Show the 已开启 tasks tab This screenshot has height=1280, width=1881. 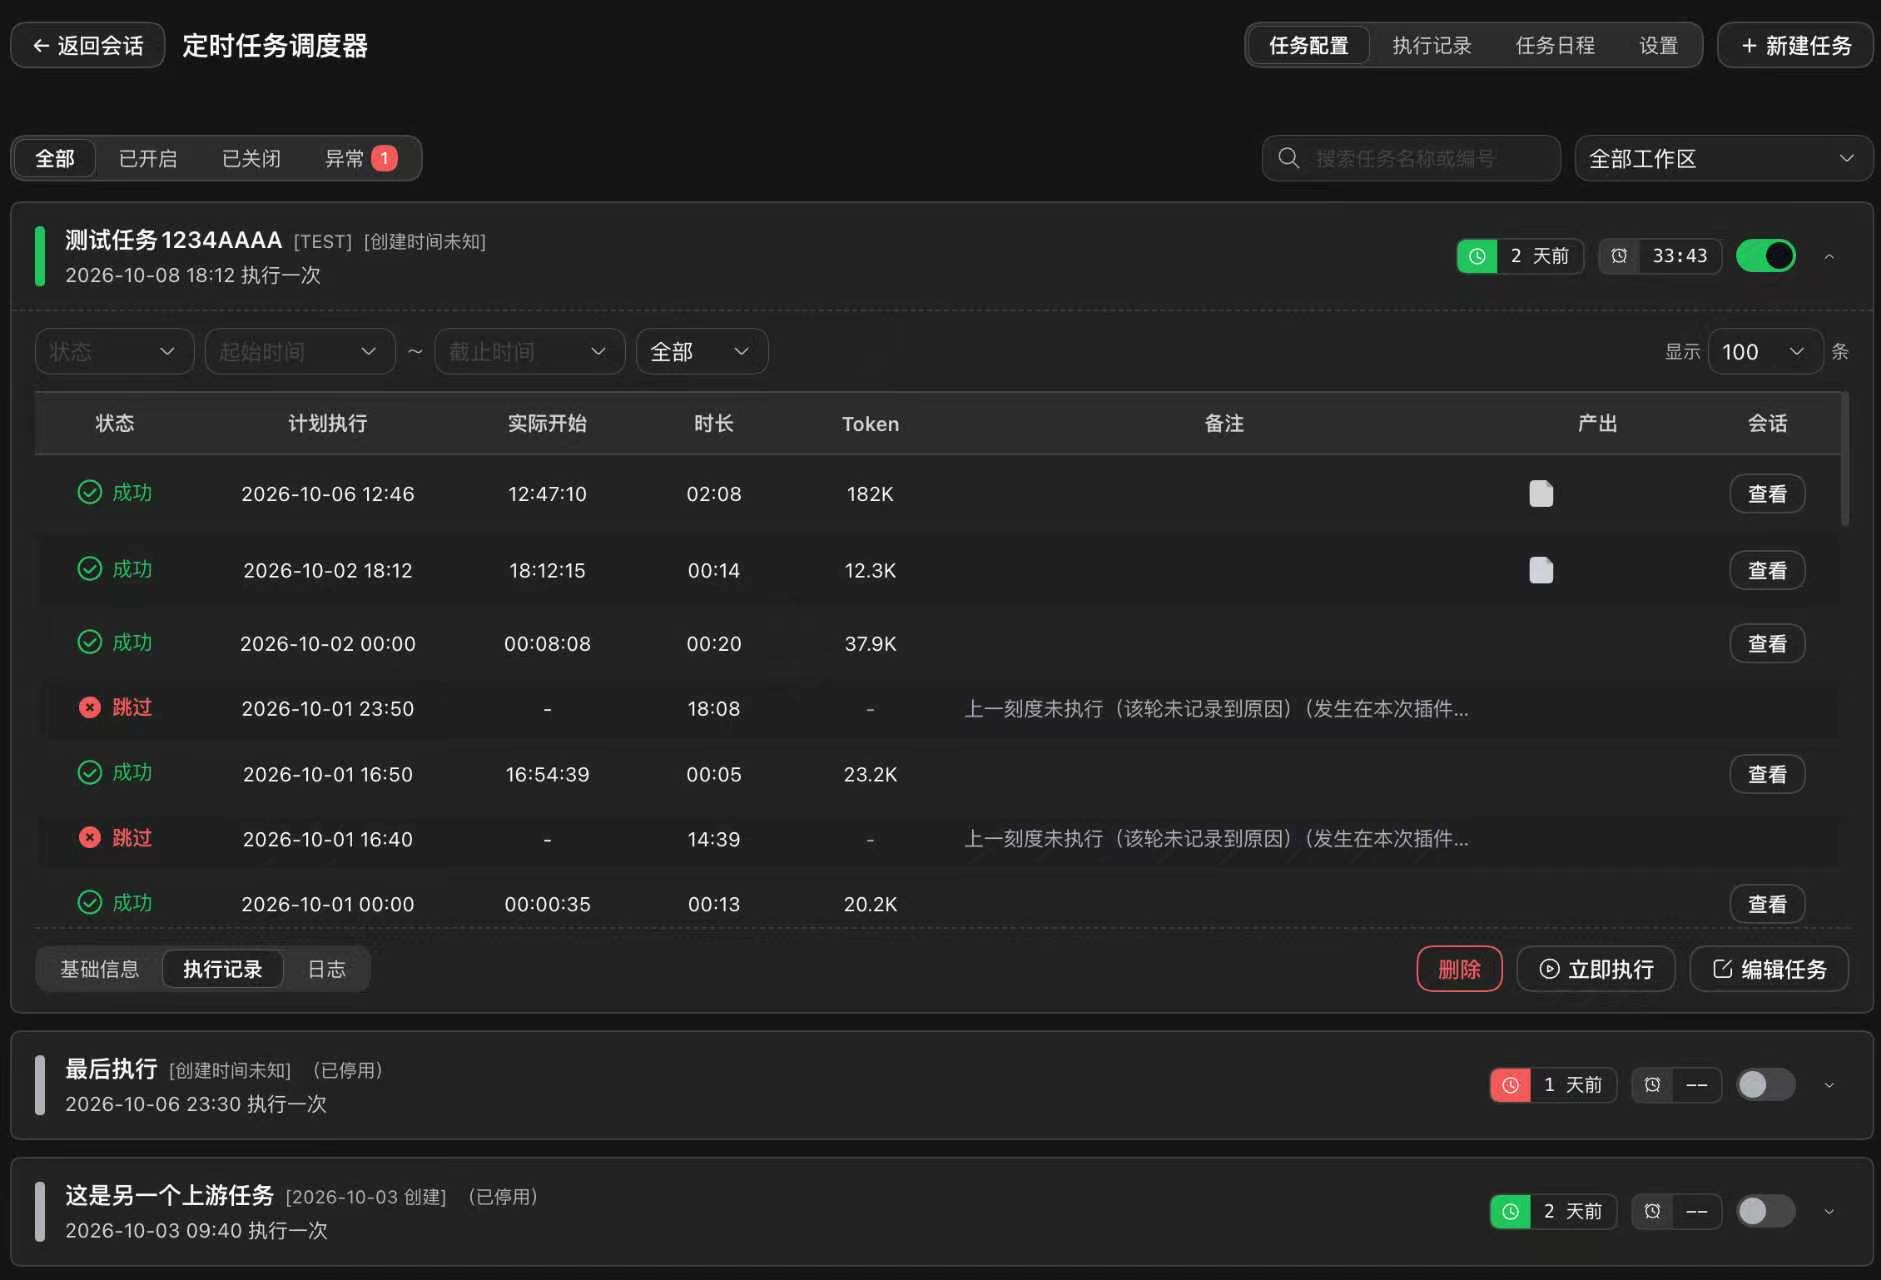click(148, 159)
